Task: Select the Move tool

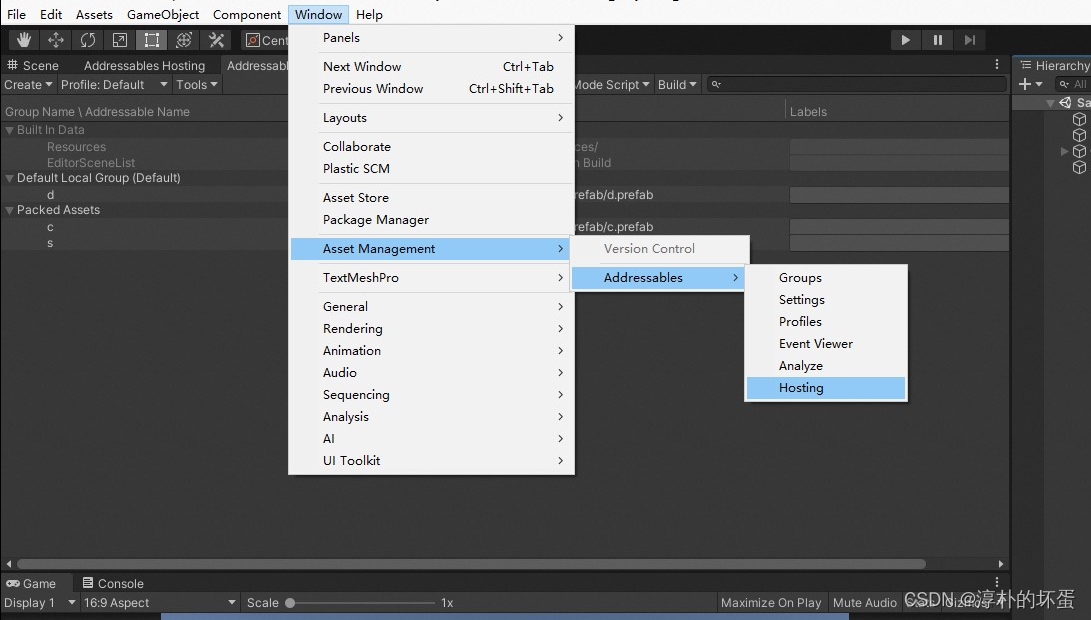Action: 56,40
